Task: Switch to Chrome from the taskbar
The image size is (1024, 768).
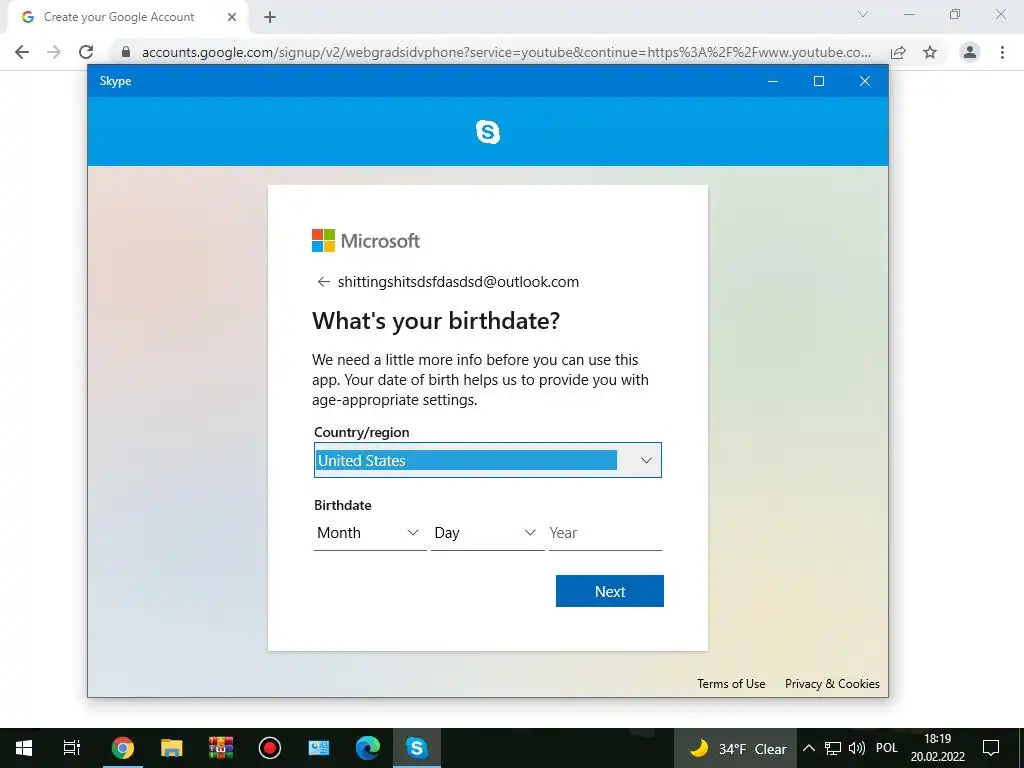Action: click(x=122, y=748)
